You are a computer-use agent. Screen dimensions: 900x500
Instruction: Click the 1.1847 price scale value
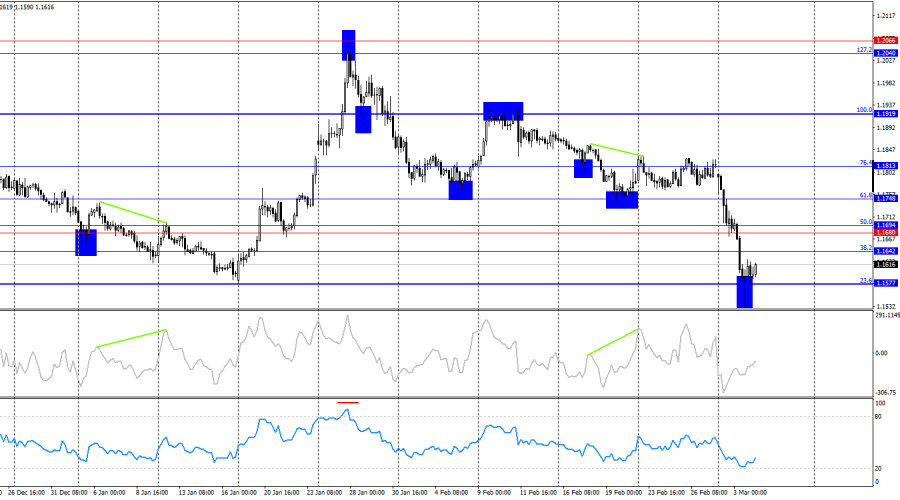(886, 150)
